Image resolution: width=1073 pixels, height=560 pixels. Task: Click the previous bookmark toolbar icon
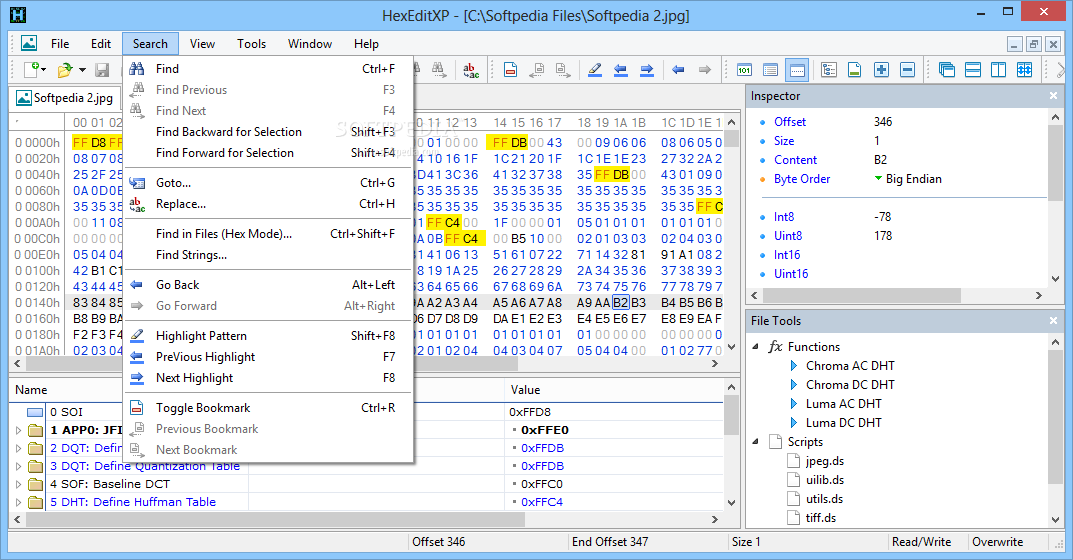pyautogui.click(x=537, y=70)
